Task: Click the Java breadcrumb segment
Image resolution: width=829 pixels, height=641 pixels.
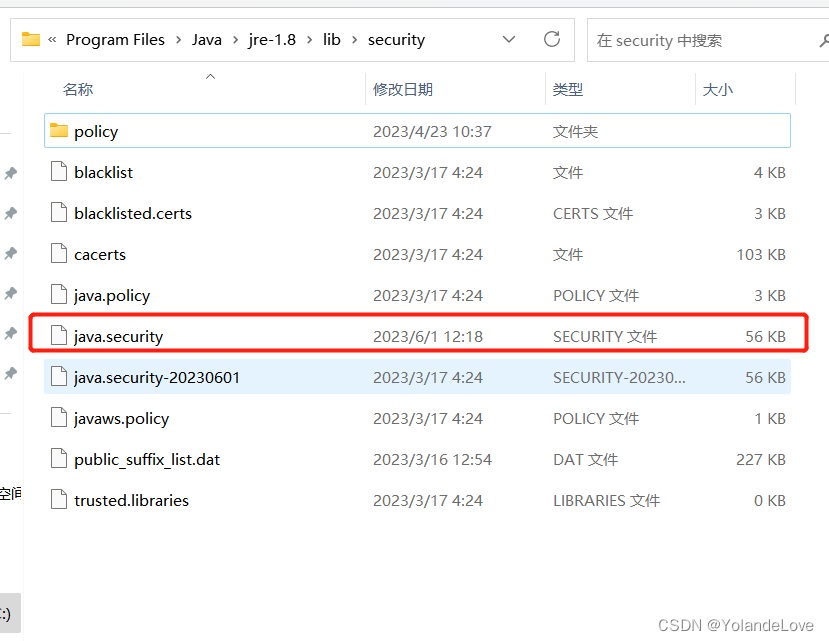Action: coord(206,40)
